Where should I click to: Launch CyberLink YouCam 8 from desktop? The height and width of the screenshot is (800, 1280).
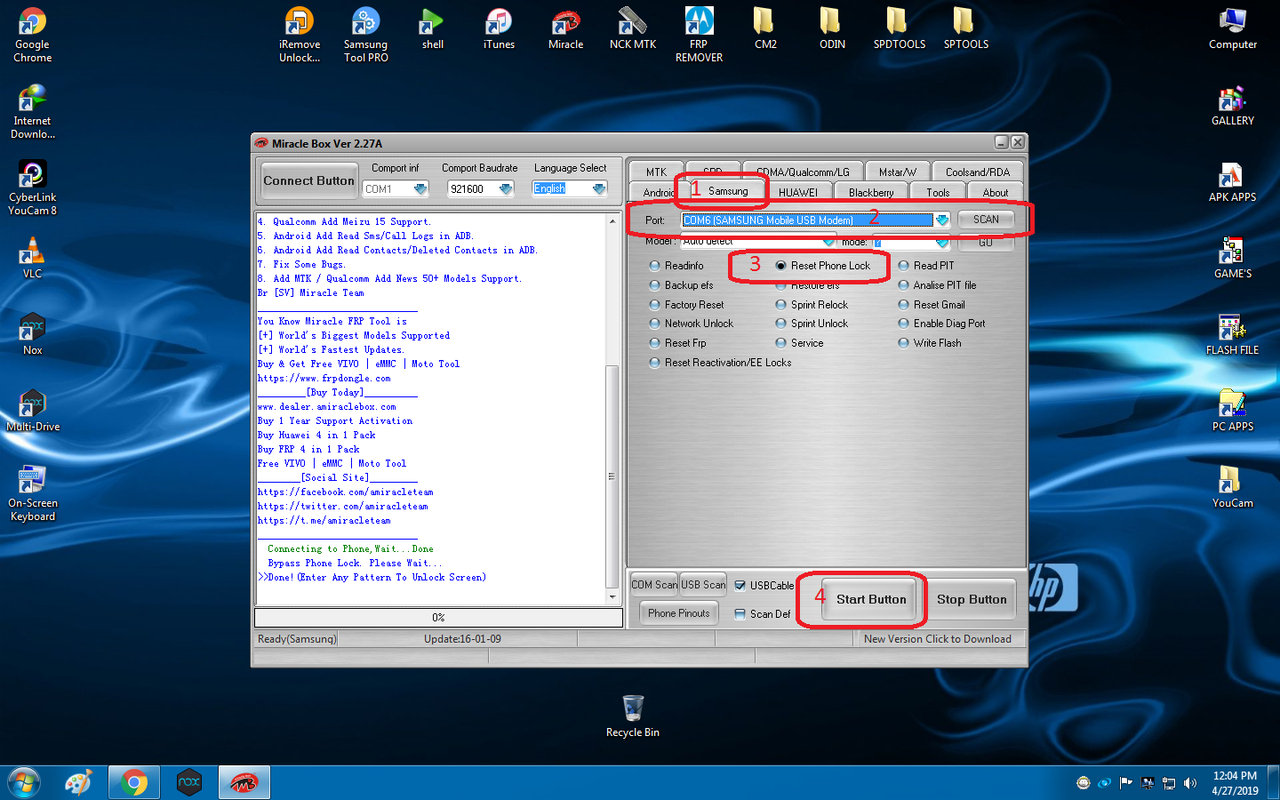pos(32,188)
